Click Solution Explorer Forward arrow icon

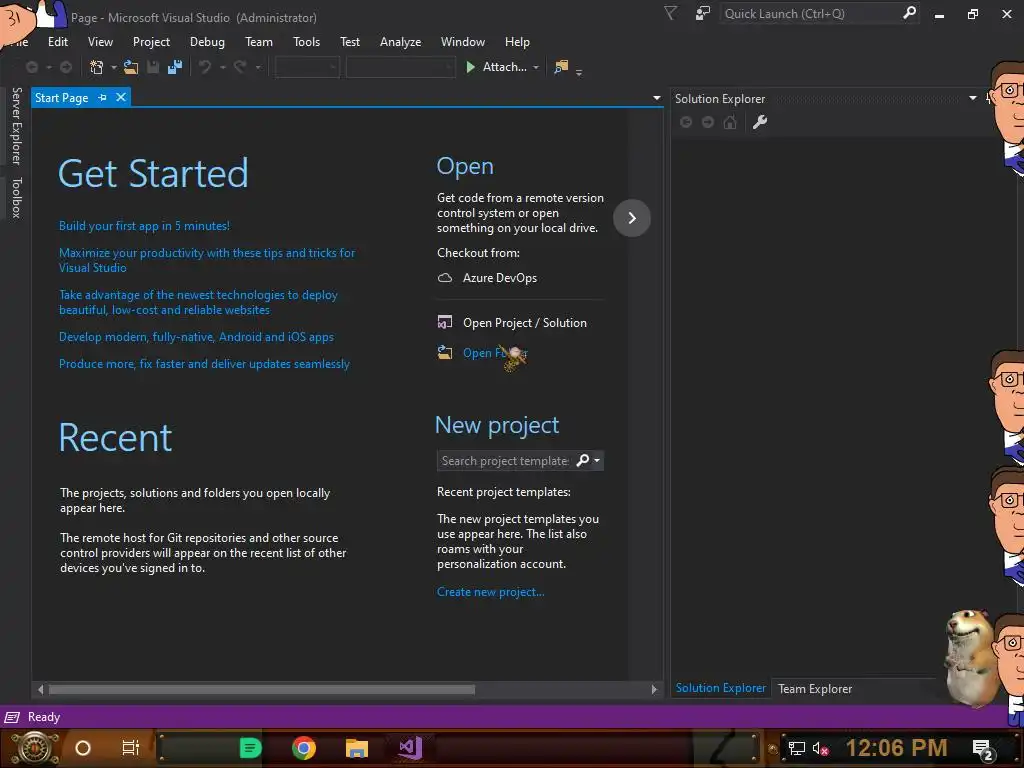tap(708, 122)
